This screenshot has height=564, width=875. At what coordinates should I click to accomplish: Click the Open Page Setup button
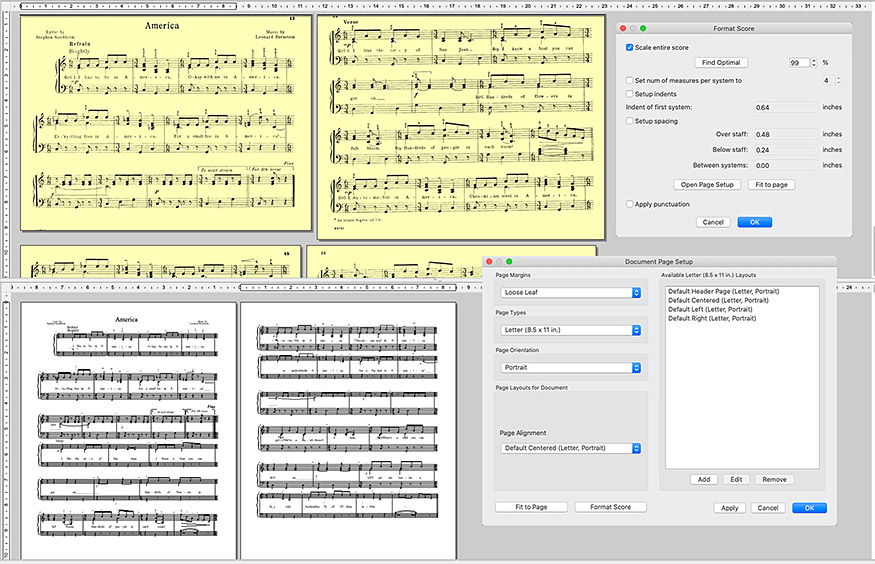pos(707,184)
